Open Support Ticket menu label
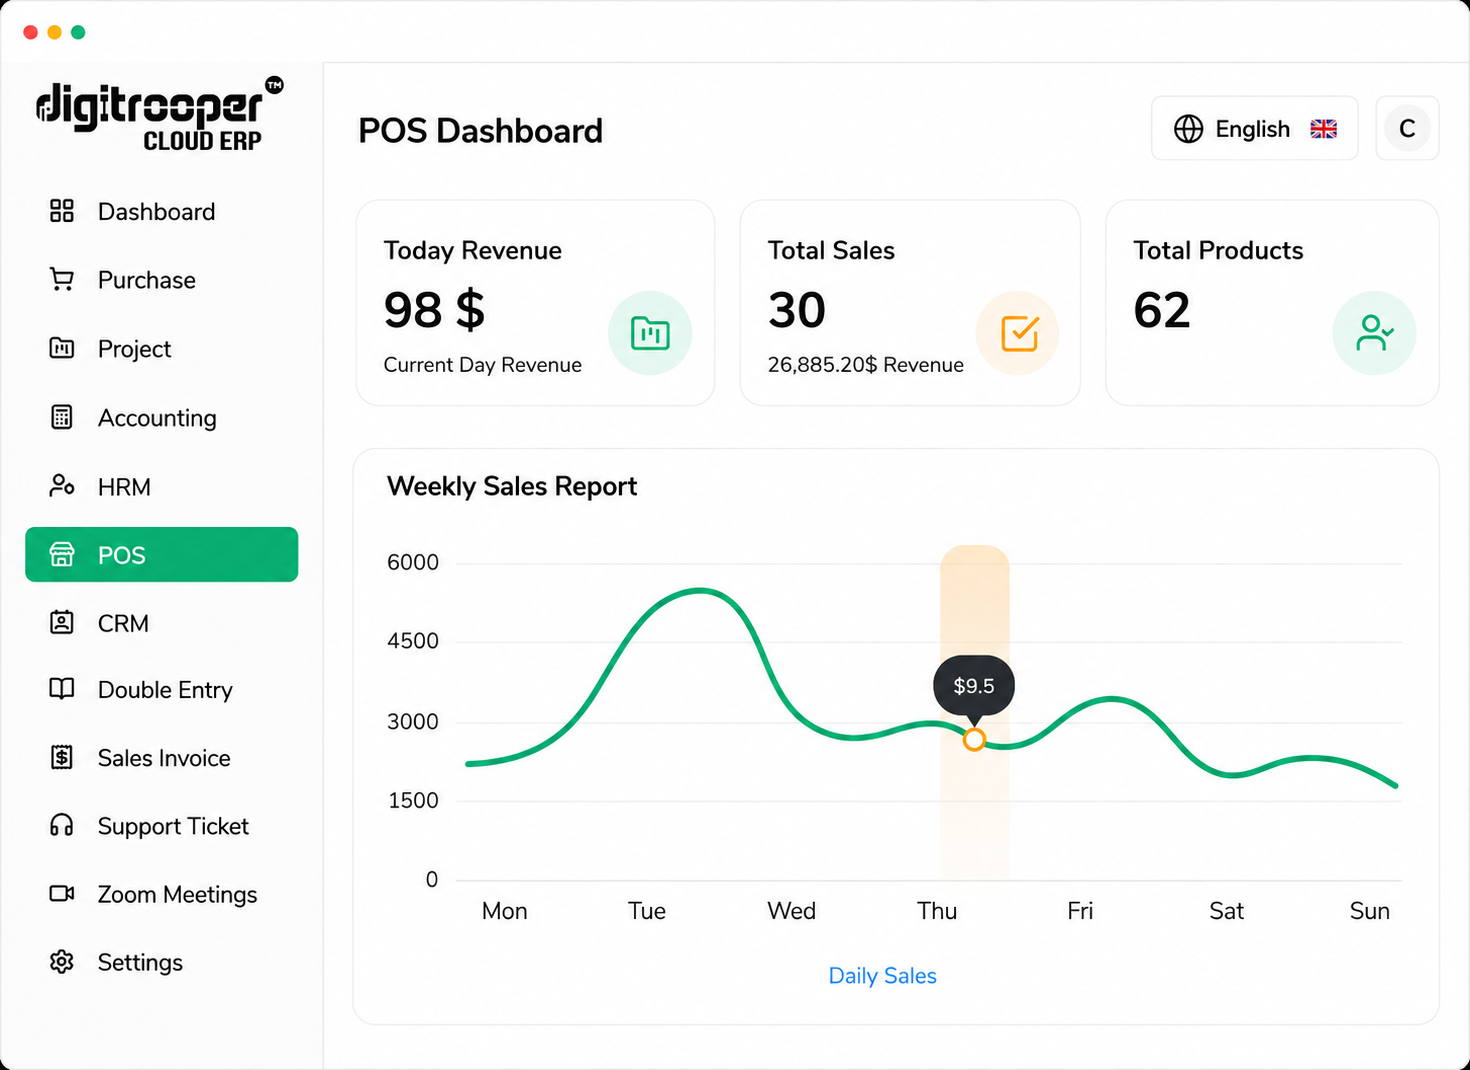The image size is (1470, 1070). coord(173,826)
